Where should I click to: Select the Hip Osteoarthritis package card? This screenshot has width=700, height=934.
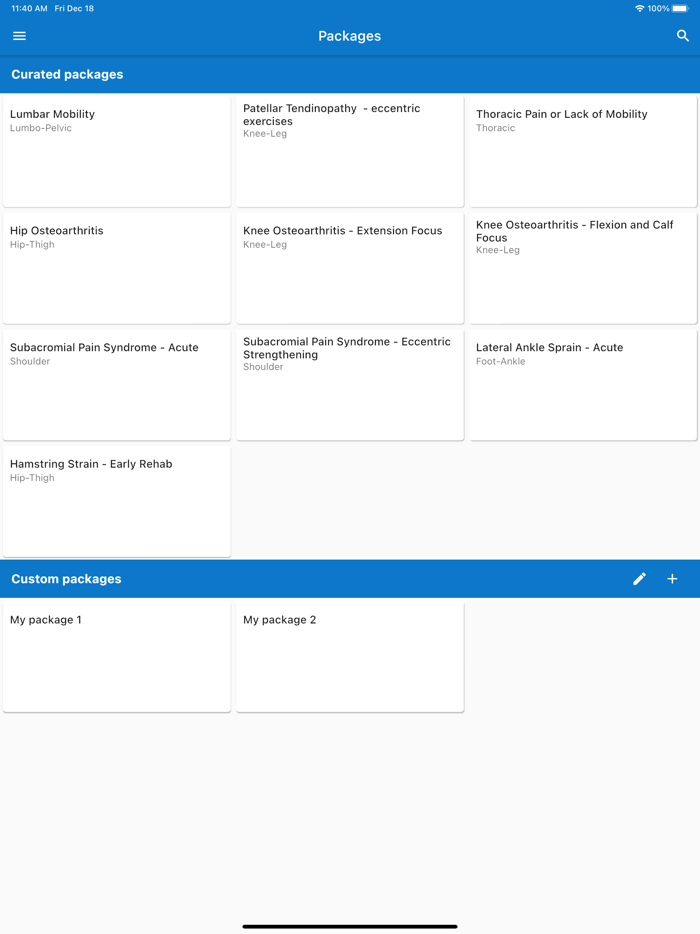click(x=117, y=268)
